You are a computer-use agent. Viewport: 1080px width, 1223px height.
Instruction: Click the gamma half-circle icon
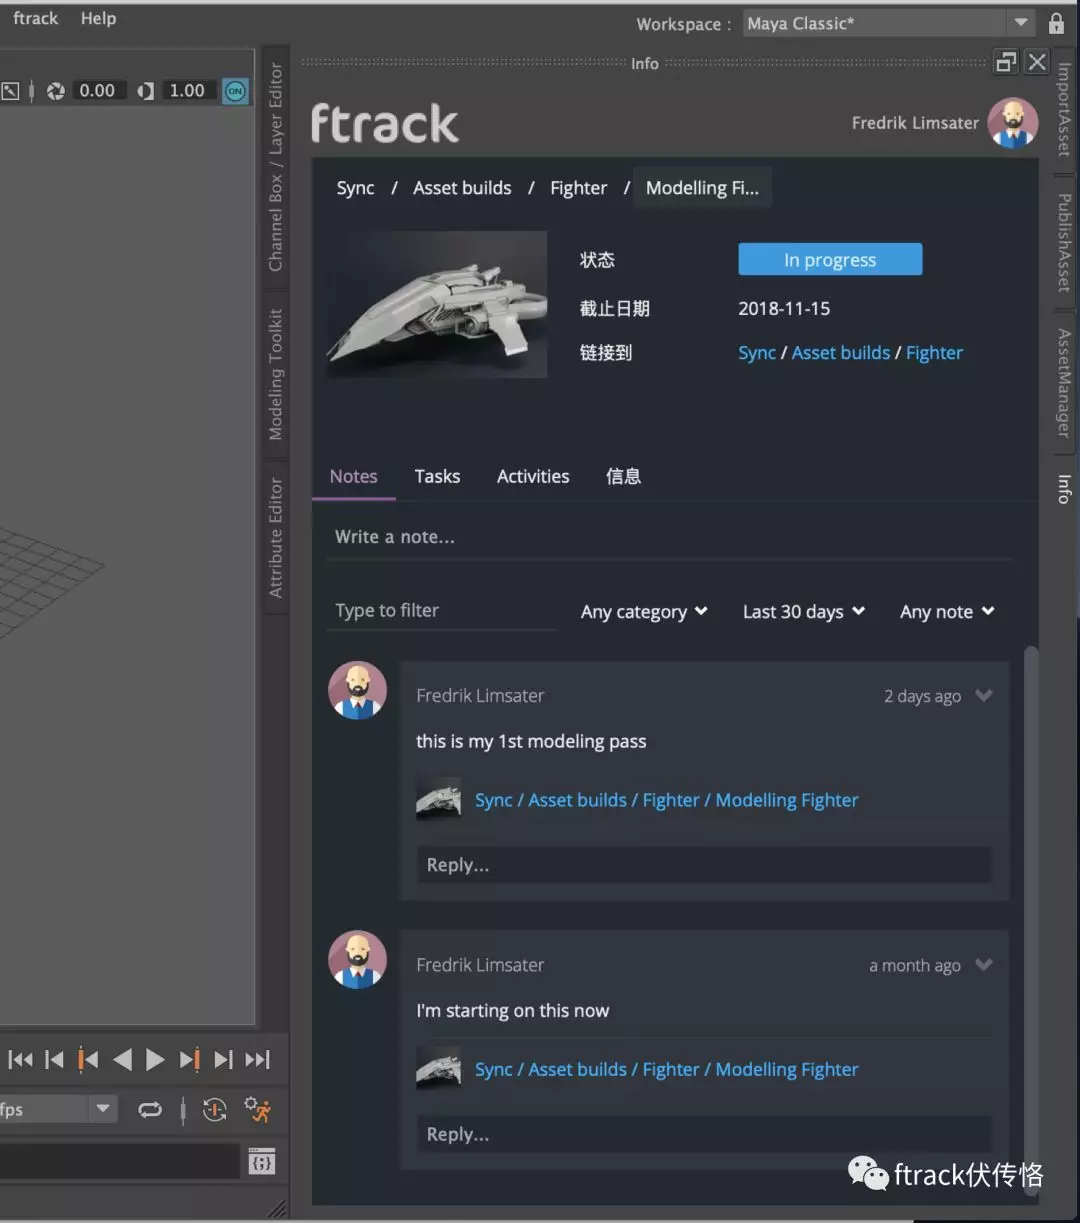146,91
